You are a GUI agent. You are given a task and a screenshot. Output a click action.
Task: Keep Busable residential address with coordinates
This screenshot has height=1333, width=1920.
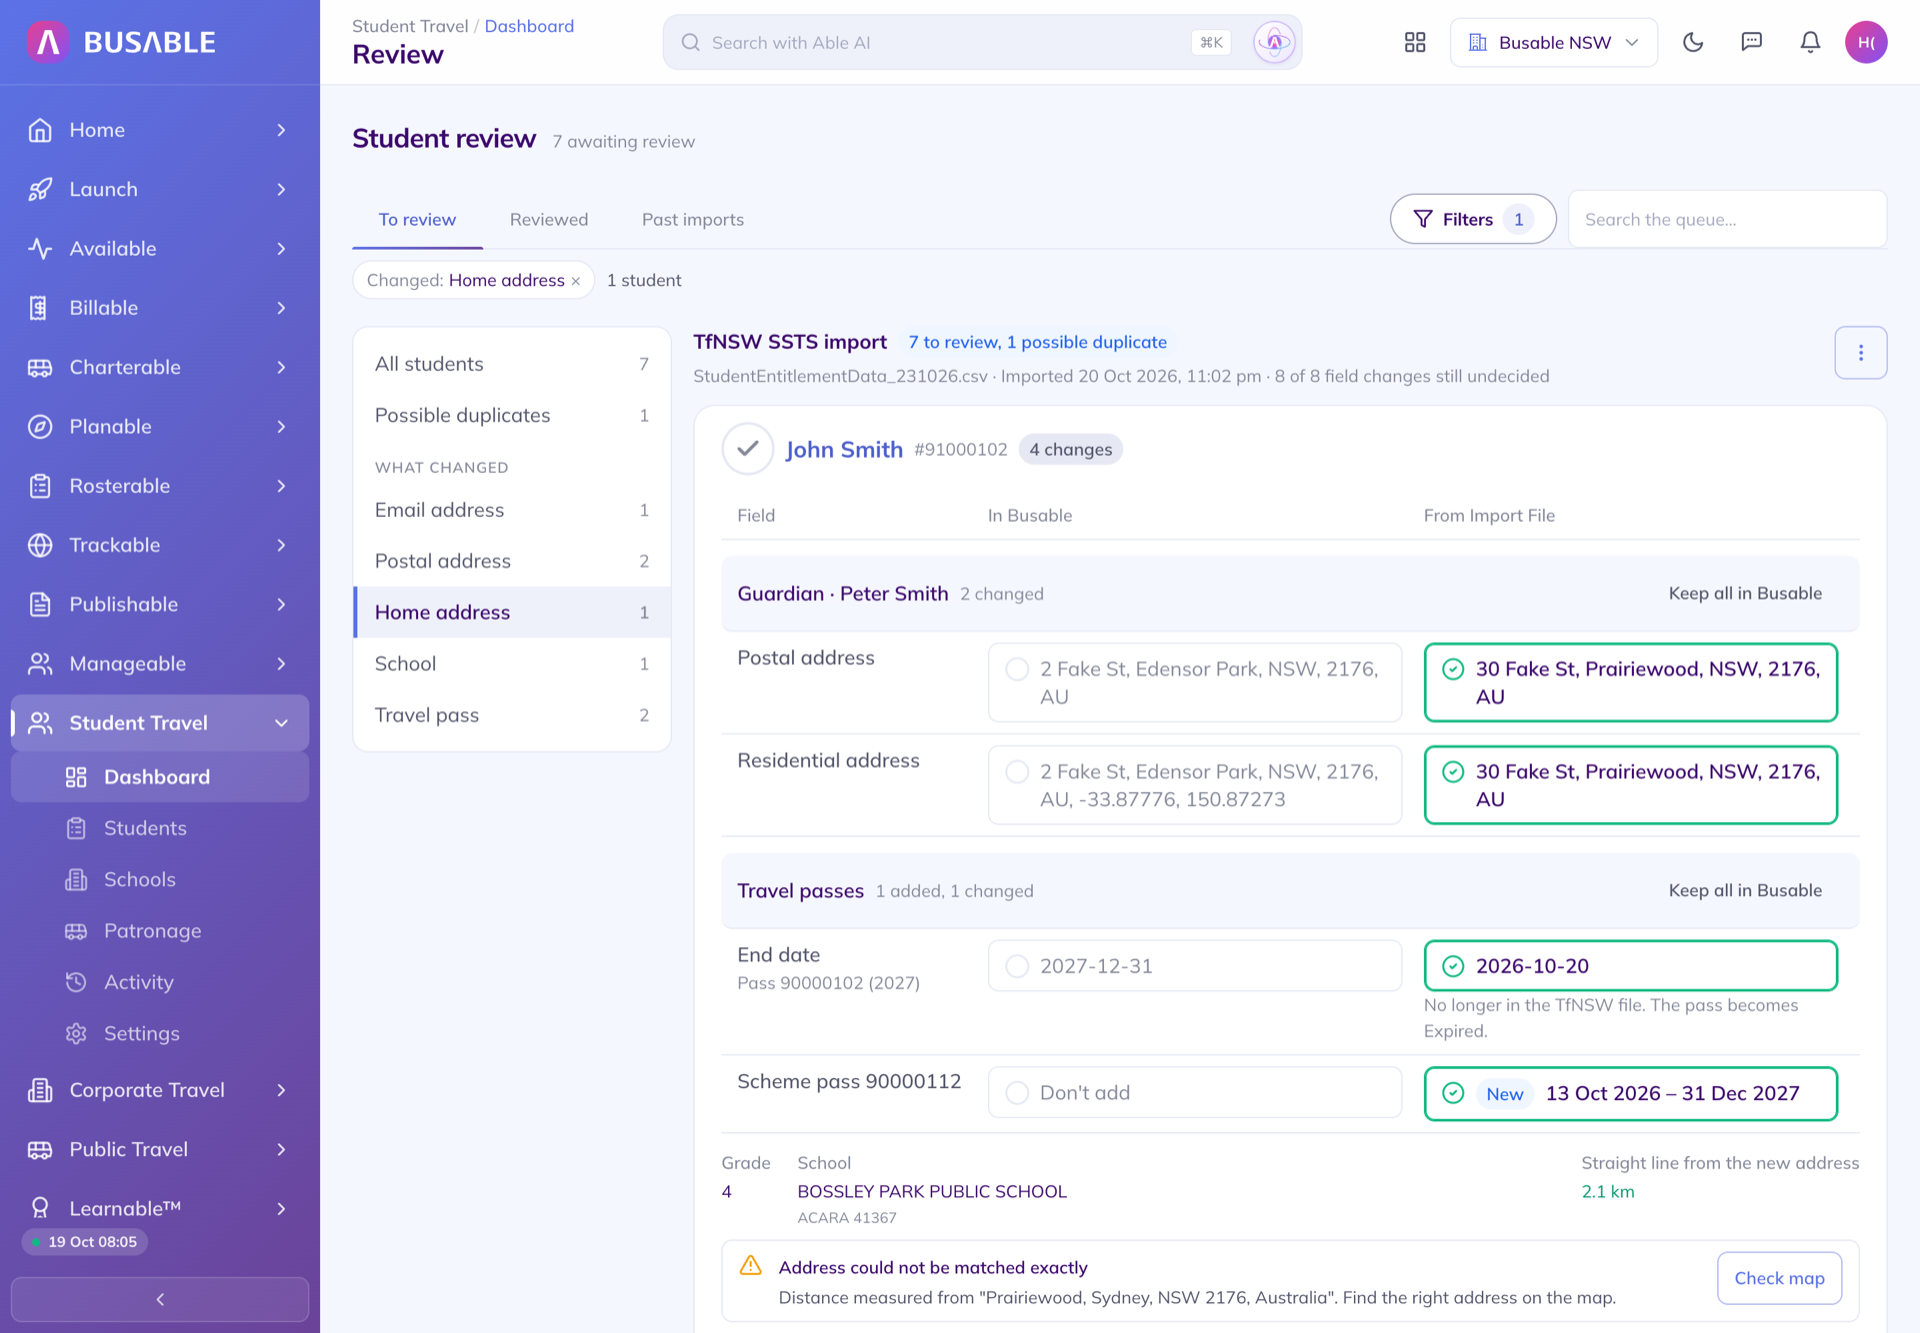(1195, 785)
